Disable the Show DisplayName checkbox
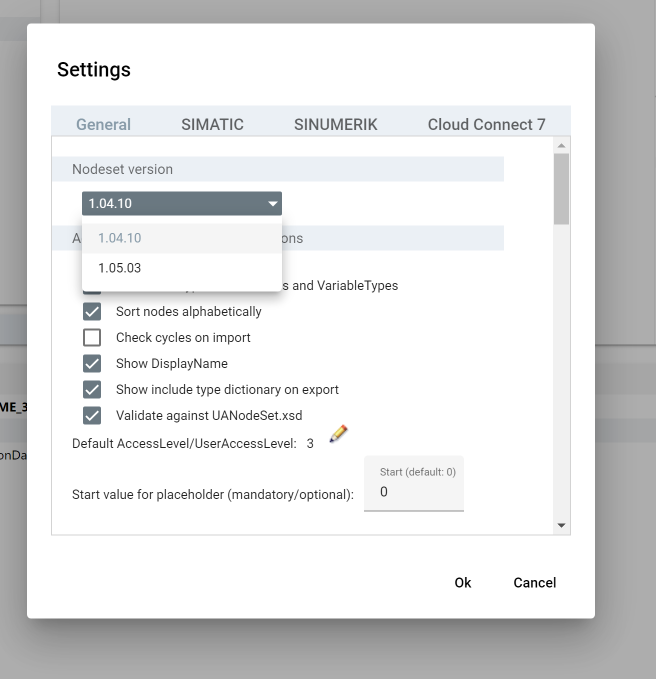 pyautogui.click(x=92, y=364)
